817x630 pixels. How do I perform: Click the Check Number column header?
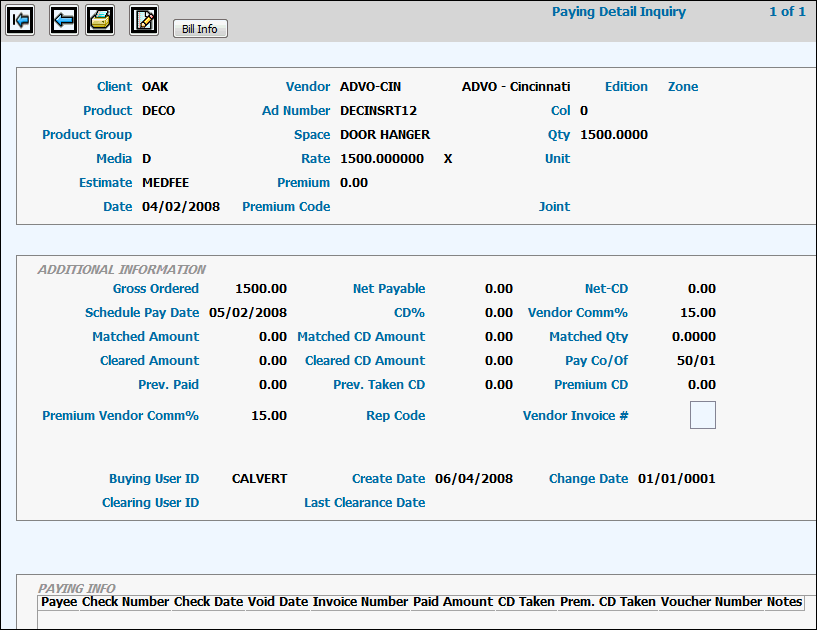pos(126,602)
